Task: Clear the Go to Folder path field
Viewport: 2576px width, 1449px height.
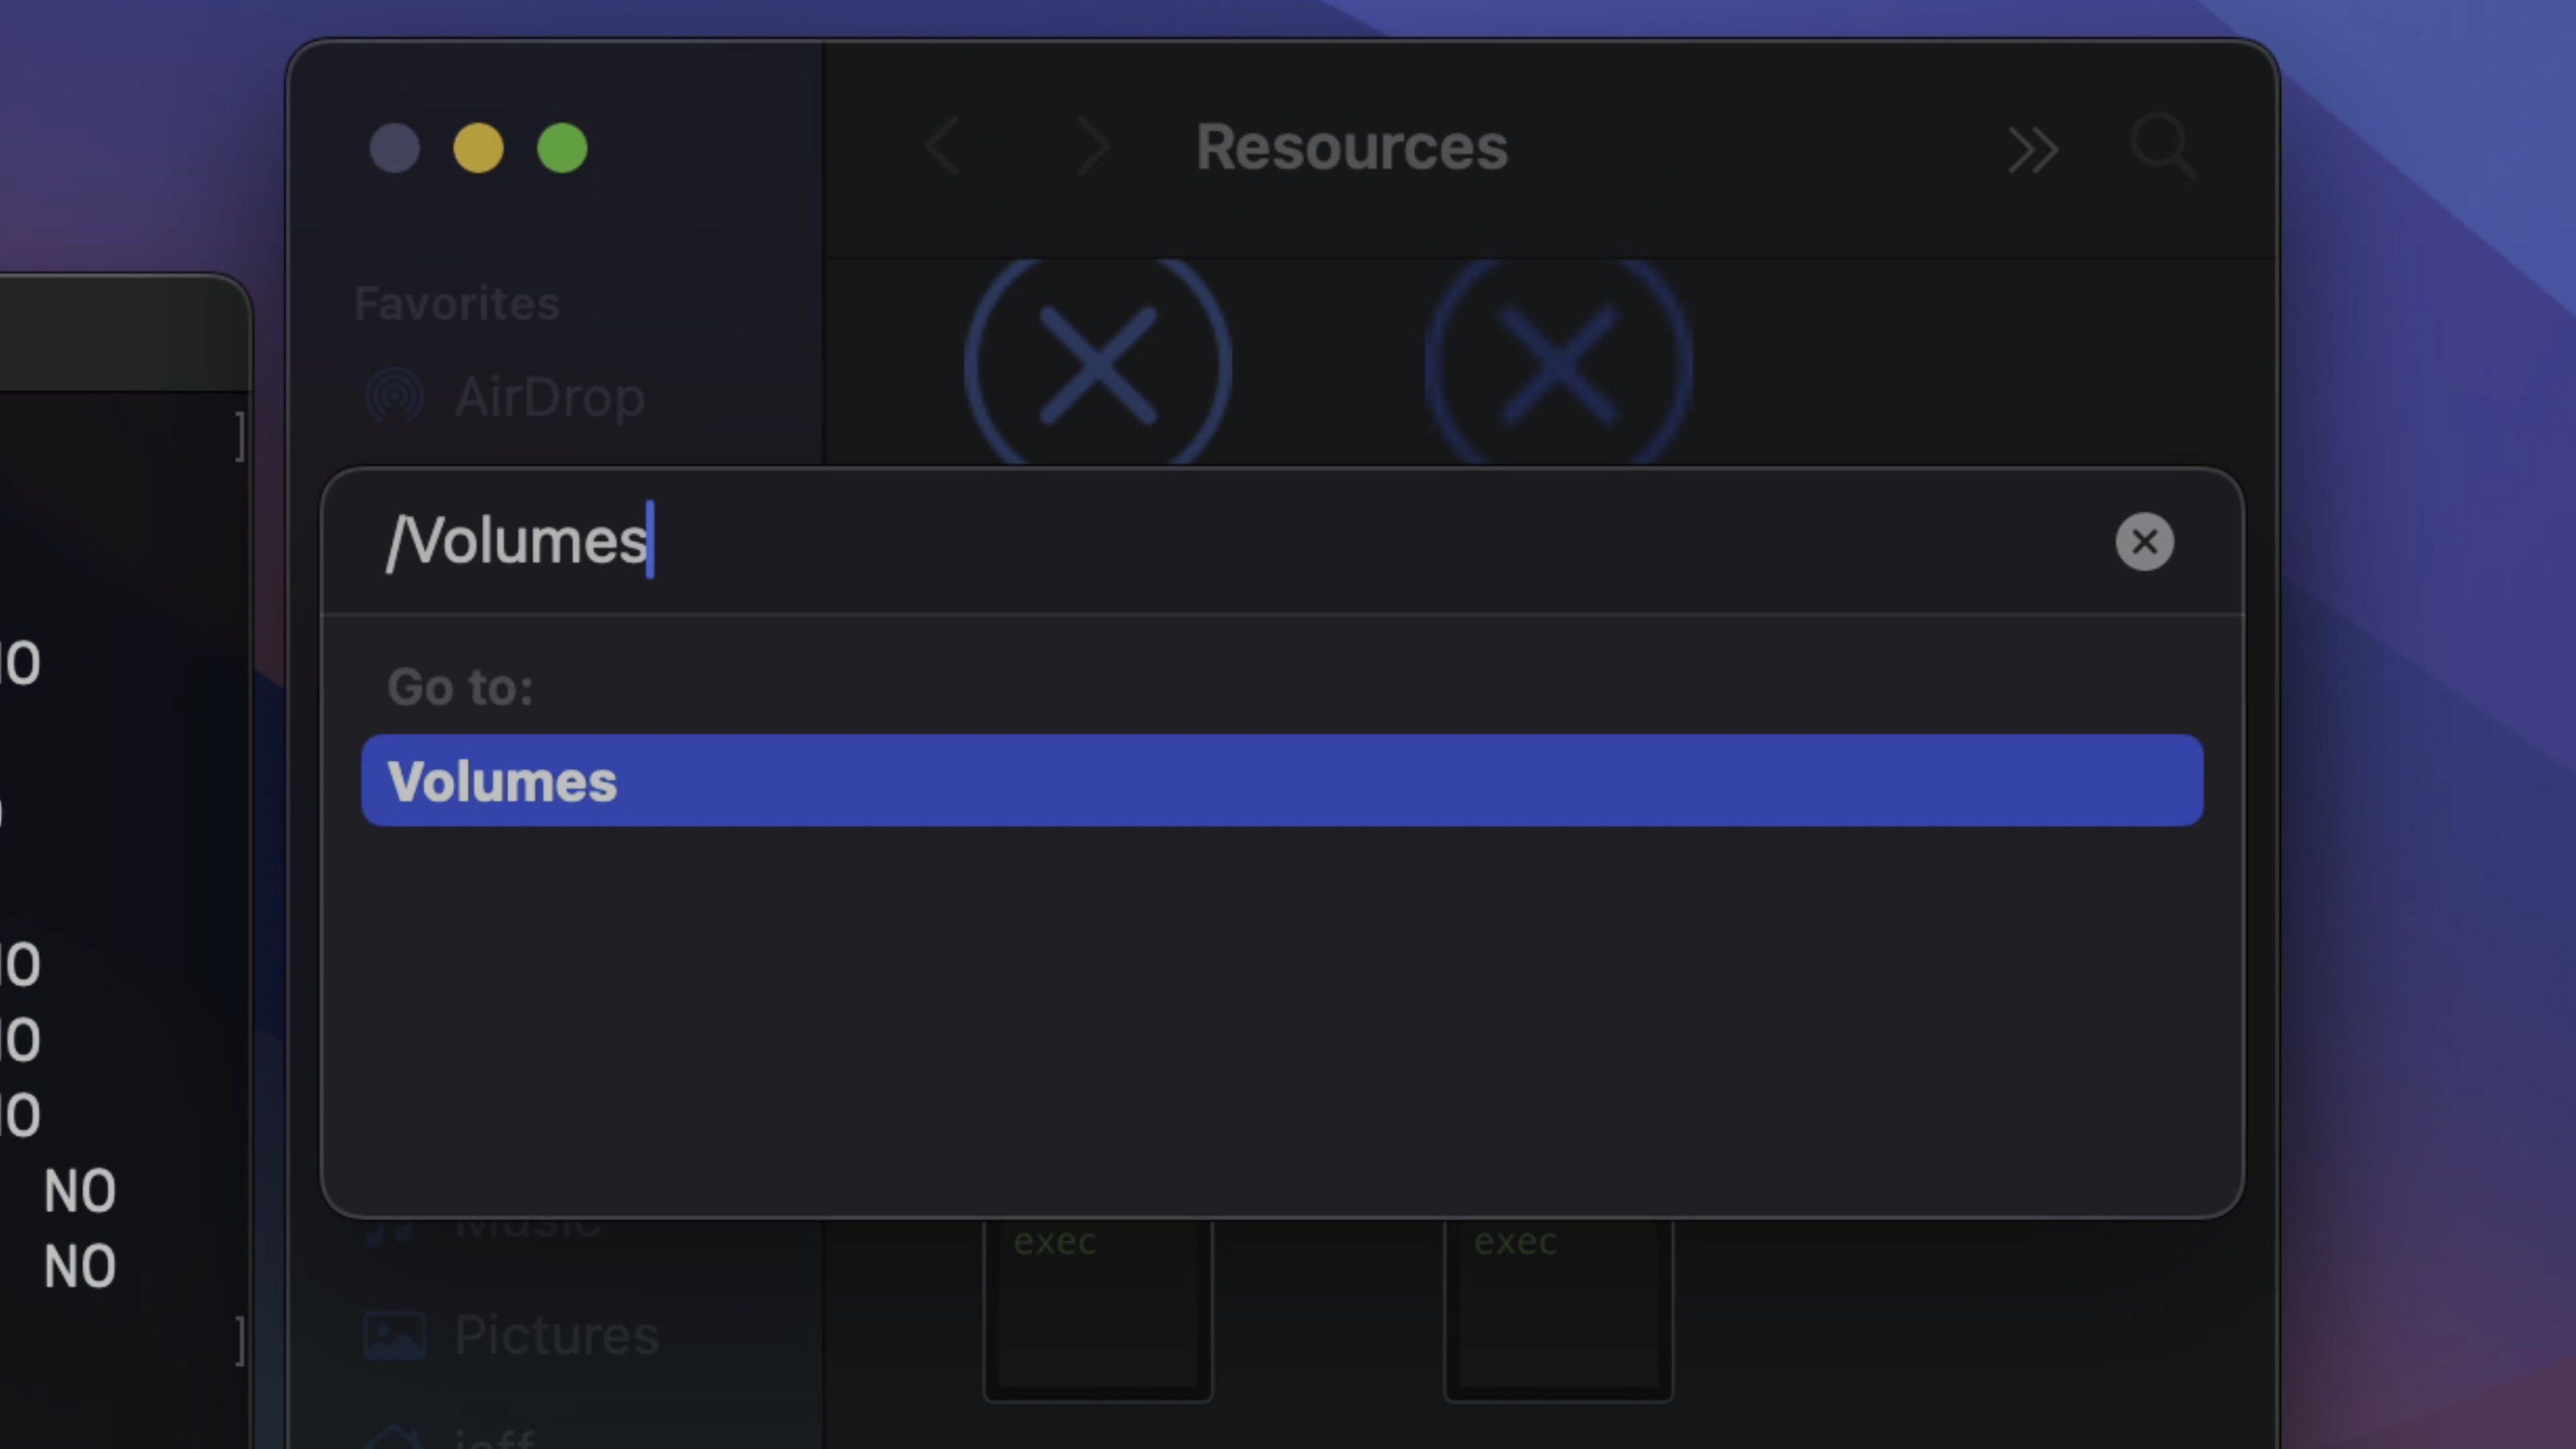Action: tap(2144, 542)
